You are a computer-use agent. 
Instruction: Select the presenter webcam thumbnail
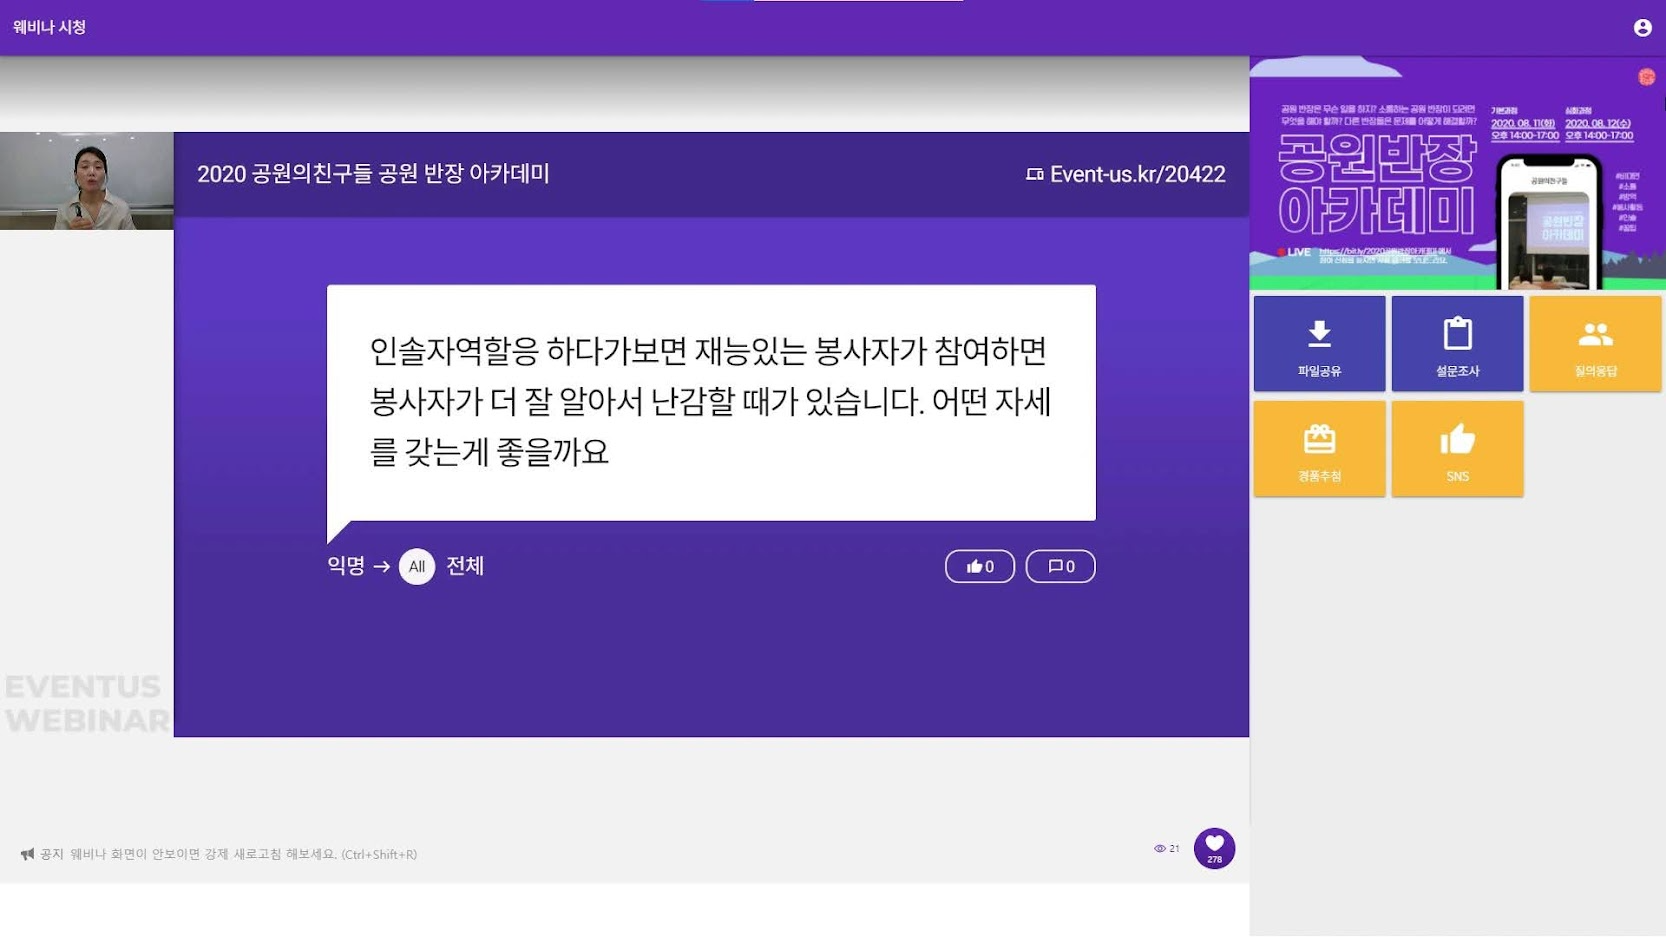[87, 181]
